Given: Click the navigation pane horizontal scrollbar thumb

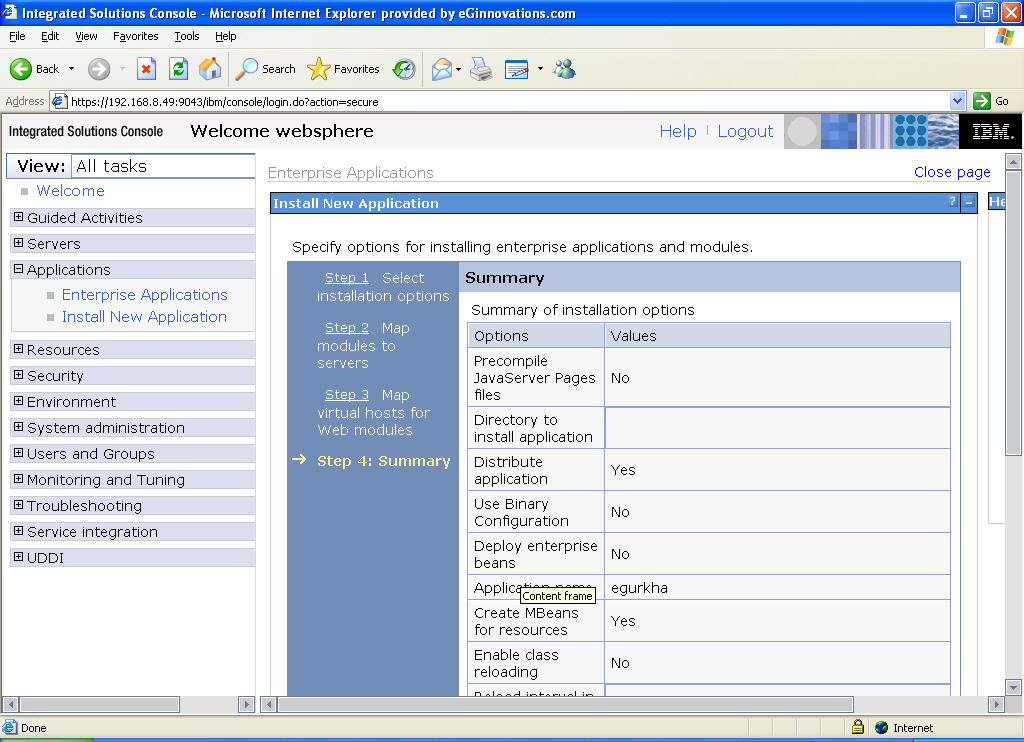Looking at the screenshot, I should [100, 704].
